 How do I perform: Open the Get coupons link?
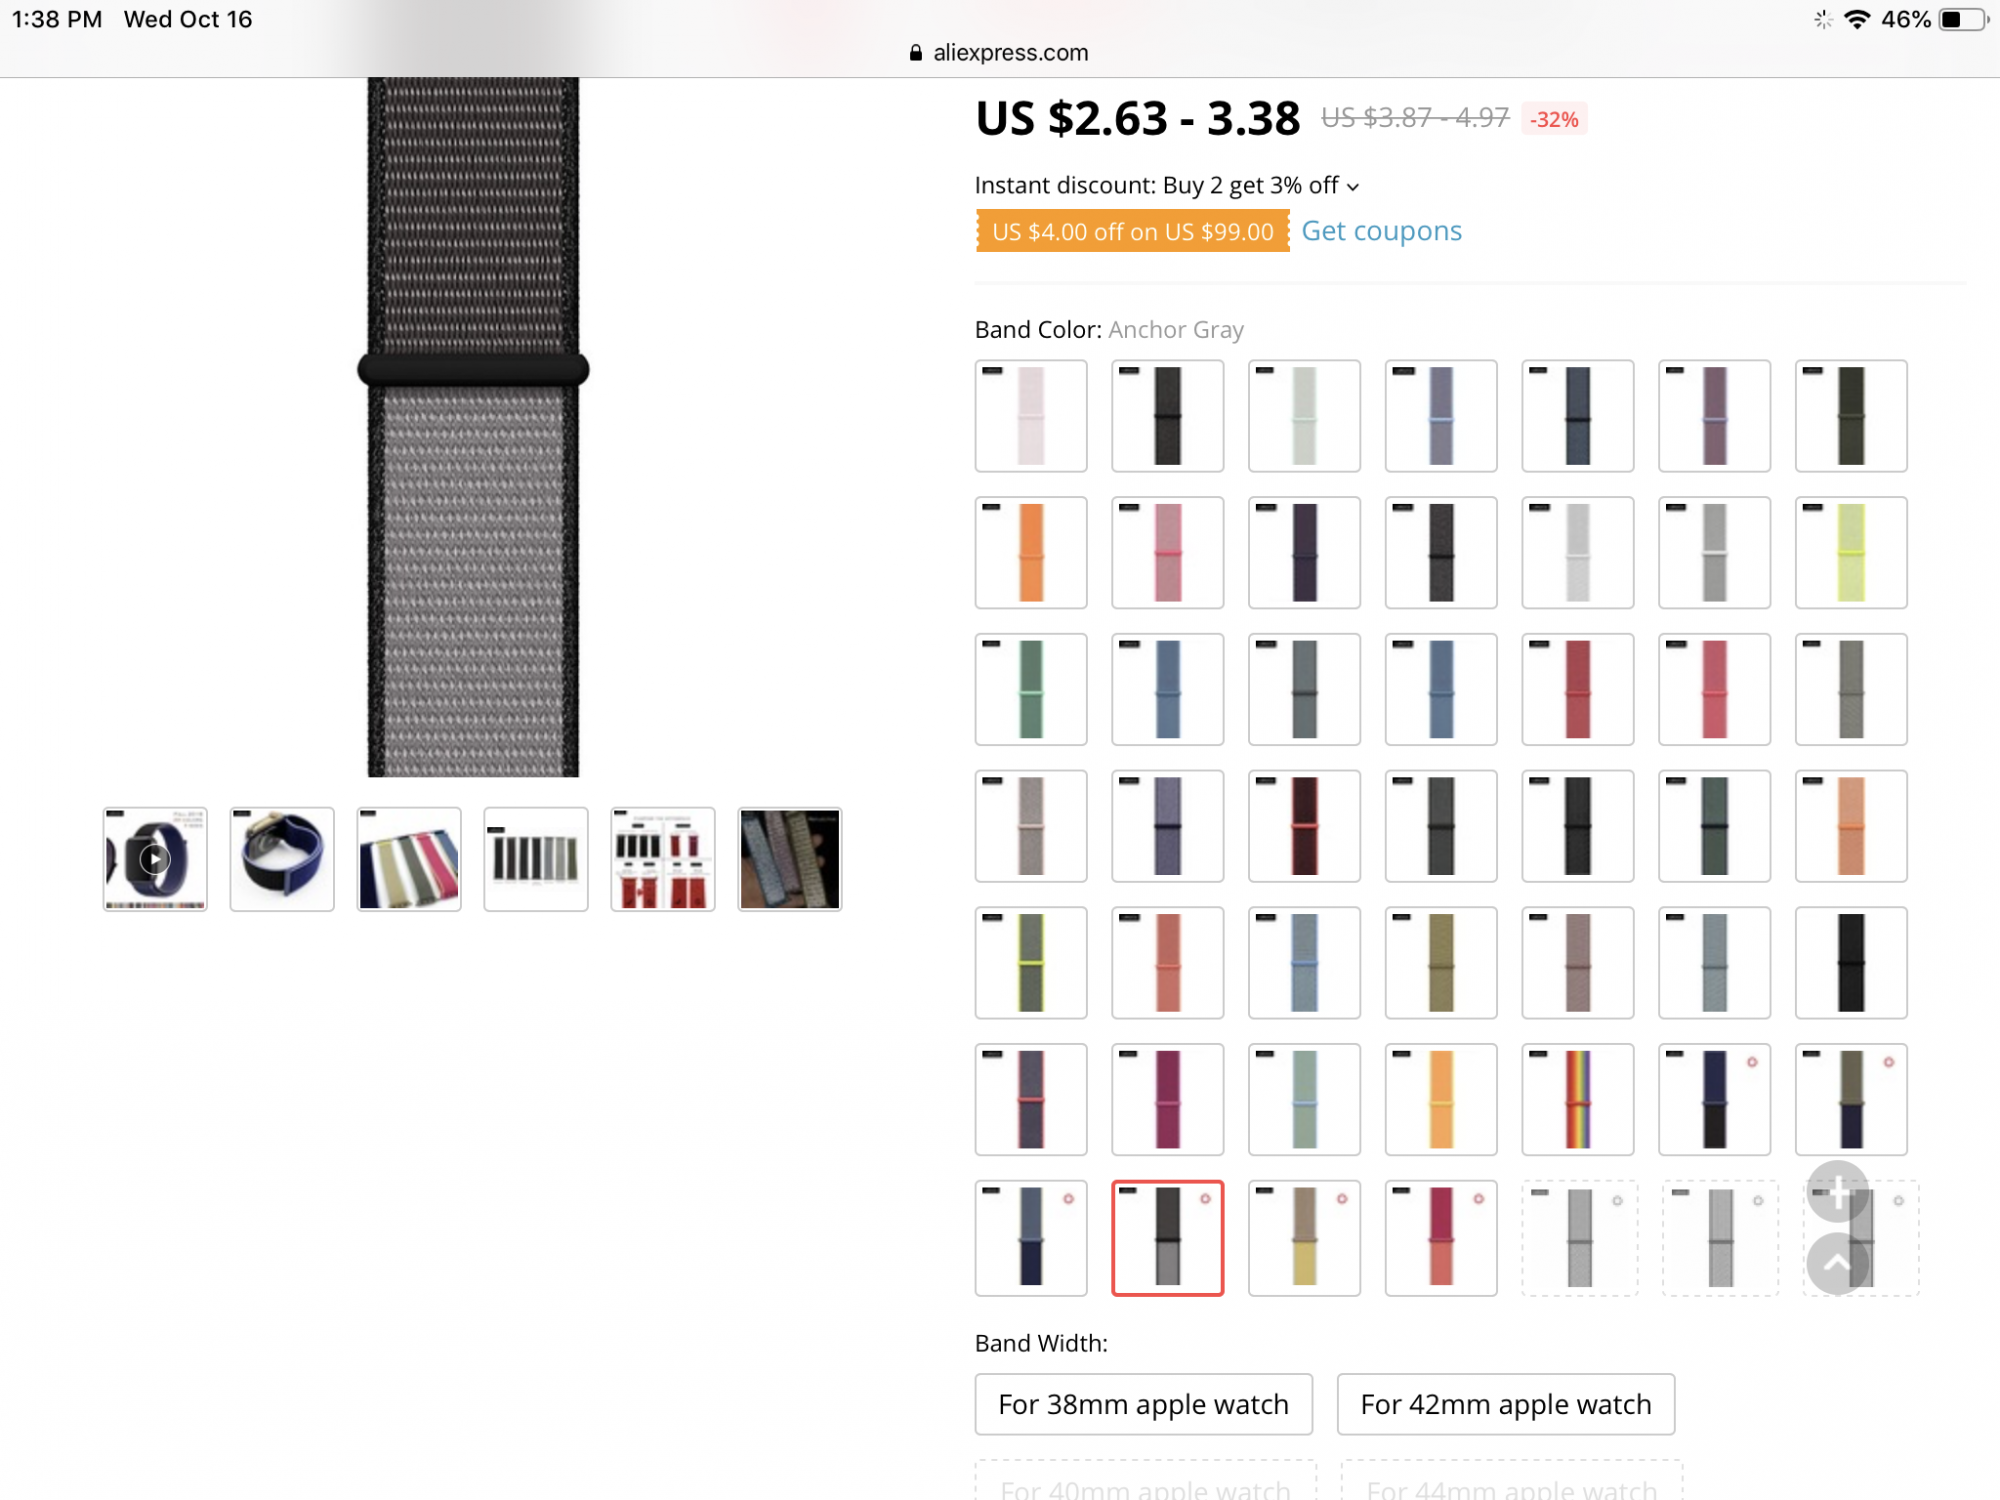[x=1381, y=231]
